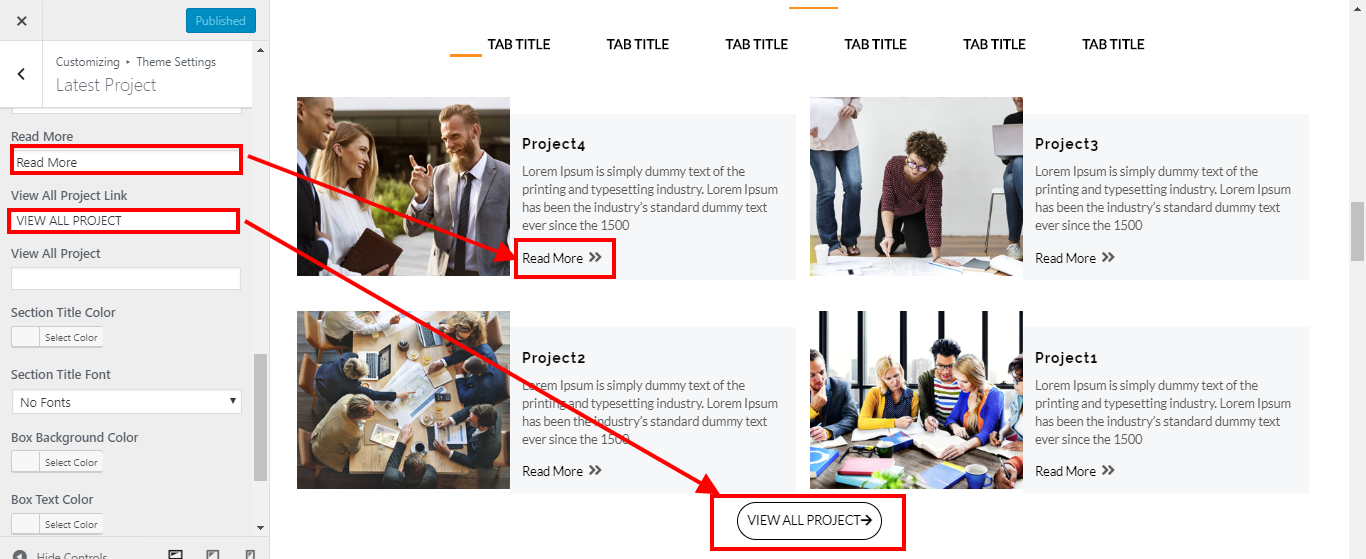Open the Section Title Font dropdown
The width and height of the screenshot is (1366, 559).
pos(126,402)
